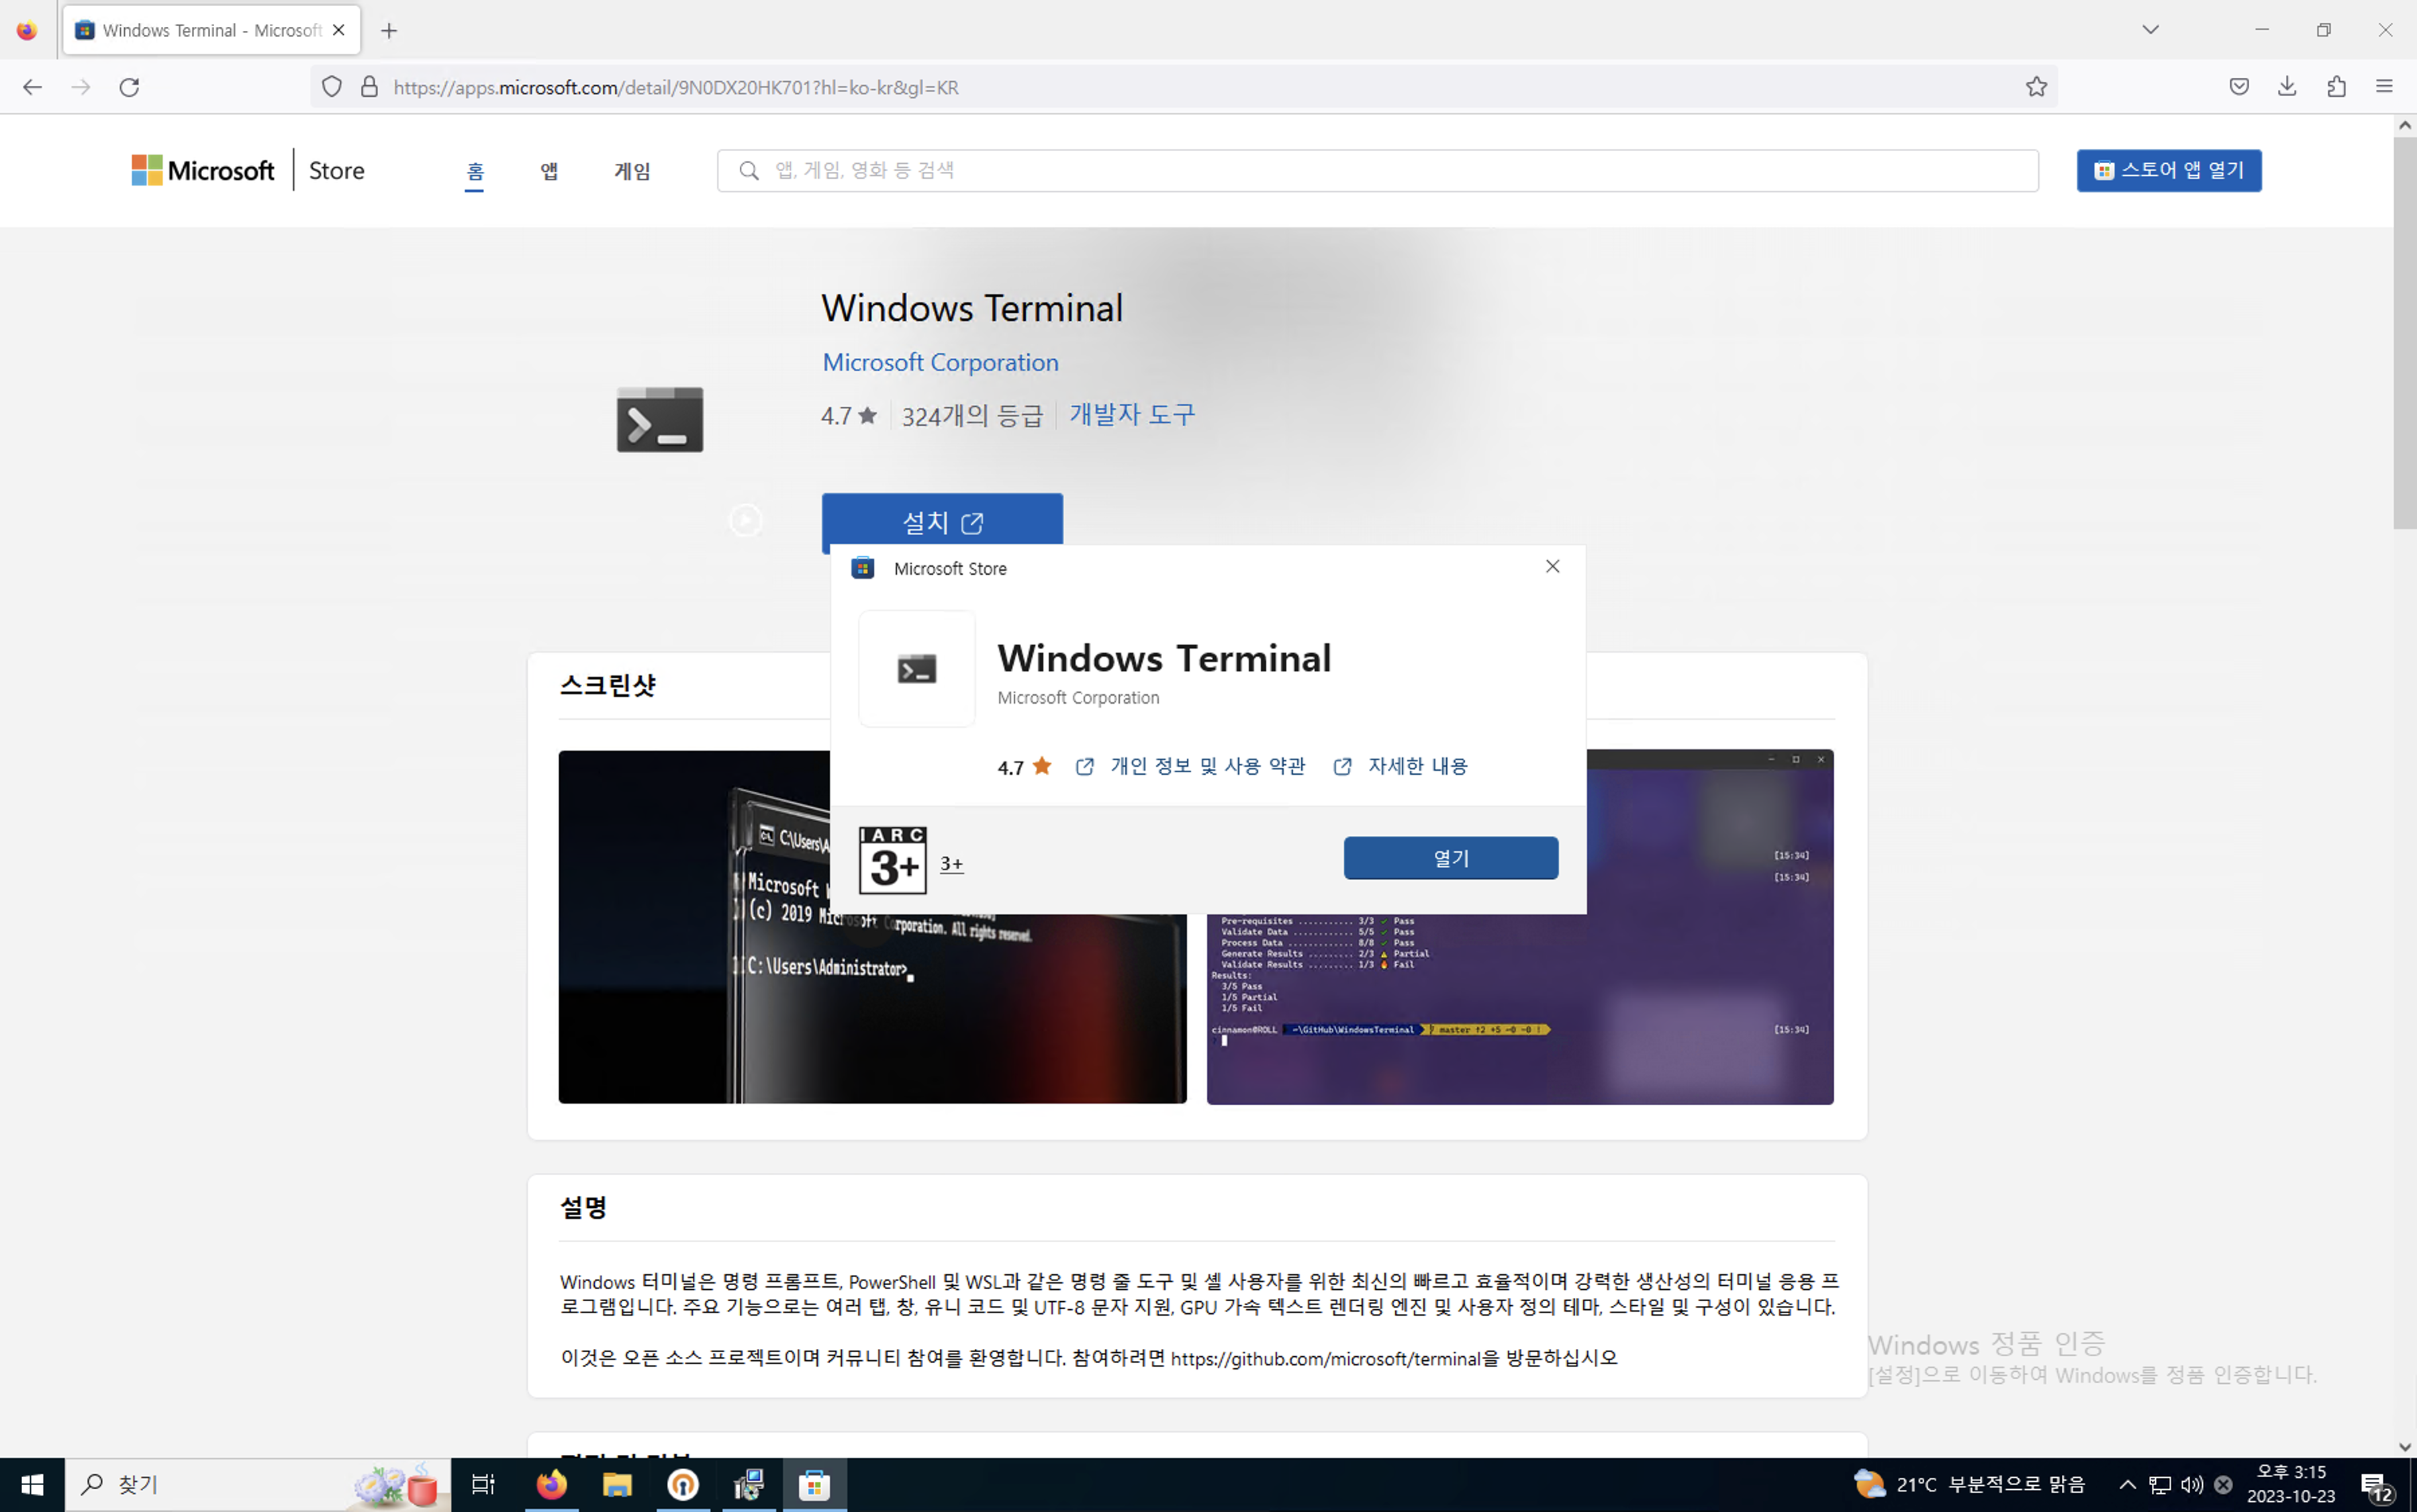2417x1512 pixels.
Task: Open the Firefox hamburger application menu
Action: point(2384,87)
